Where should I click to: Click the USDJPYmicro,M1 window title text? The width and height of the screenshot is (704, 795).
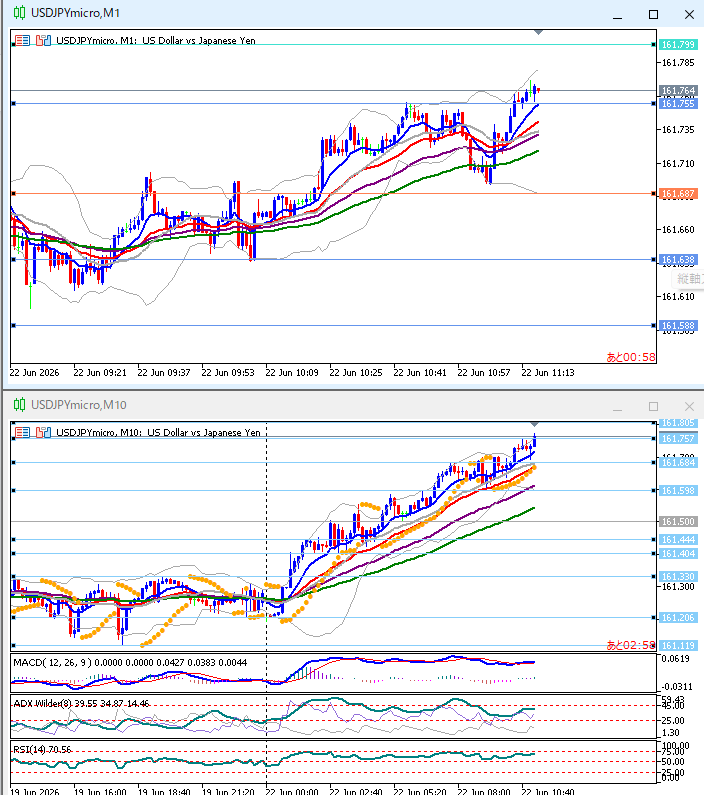tap(76, 13)
